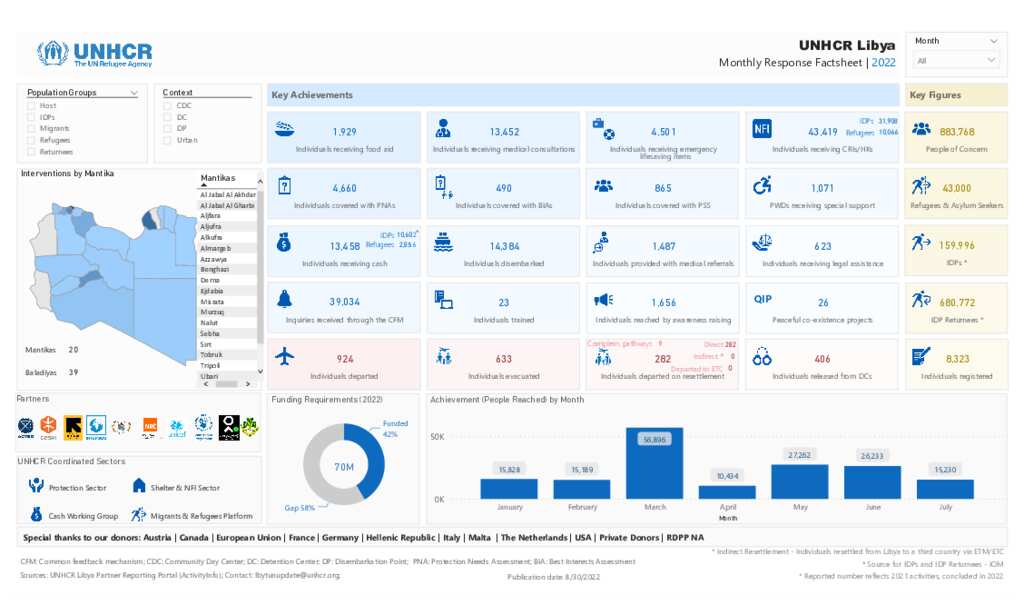Image resolution: width=1024 pixels, height=605 pixels.
Task: Click the medical referrals icon
Action: (601, 242)
